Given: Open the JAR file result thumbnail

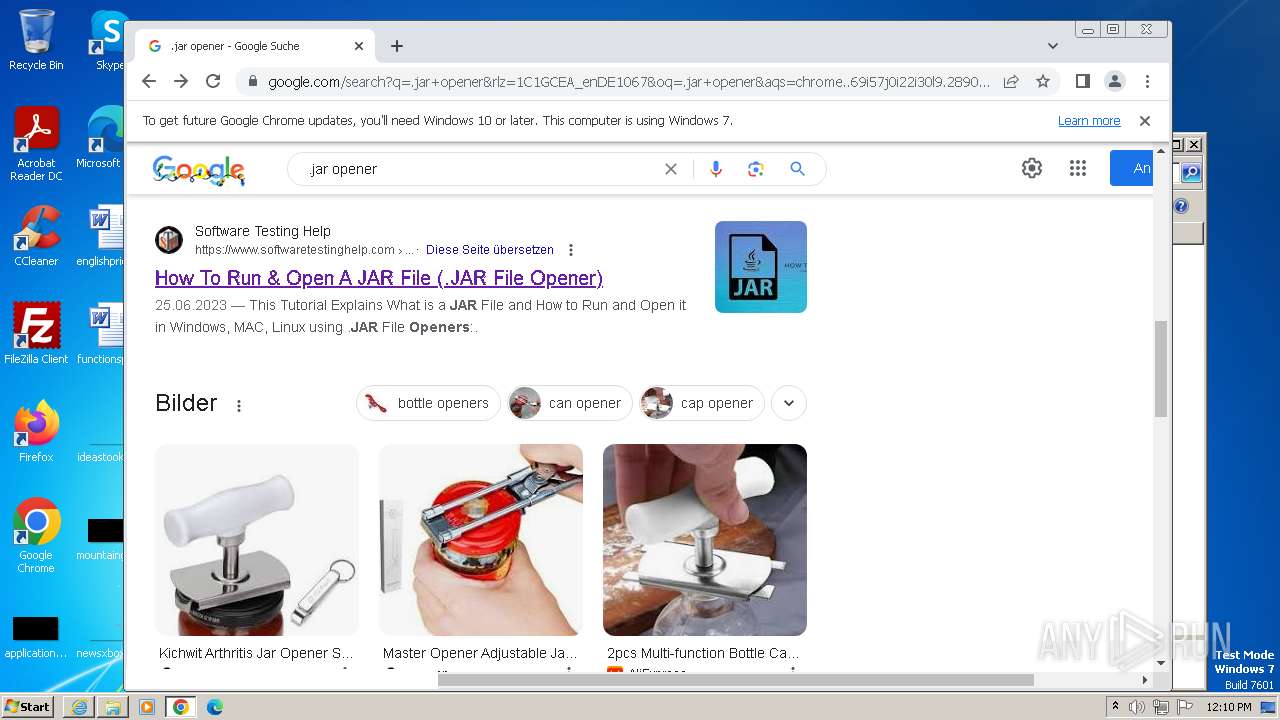Looking at the screenshot, I should click(761, 267).
